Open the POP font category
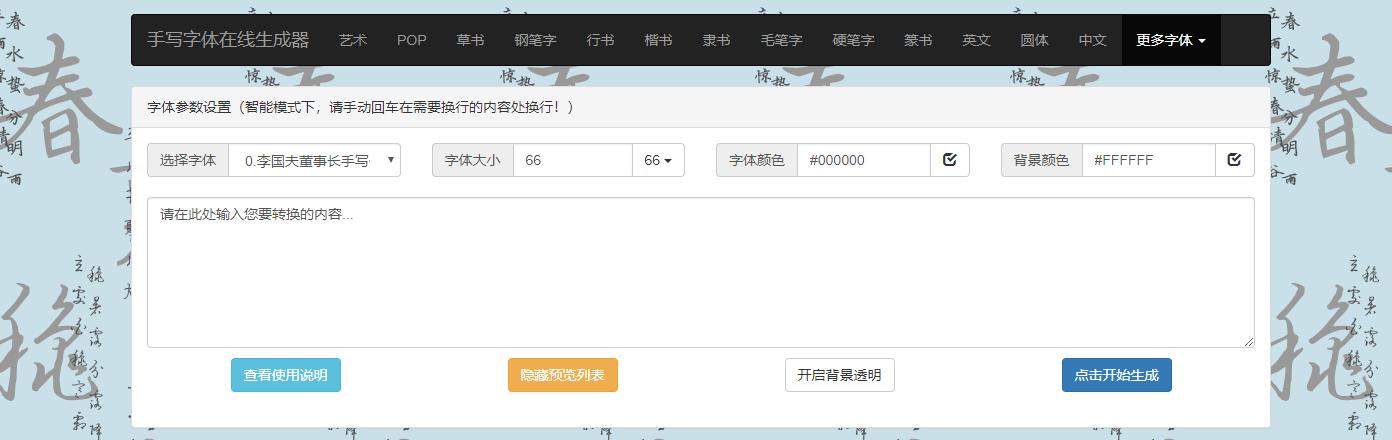This screenshot has height=440, width=1392. [411, 40]
